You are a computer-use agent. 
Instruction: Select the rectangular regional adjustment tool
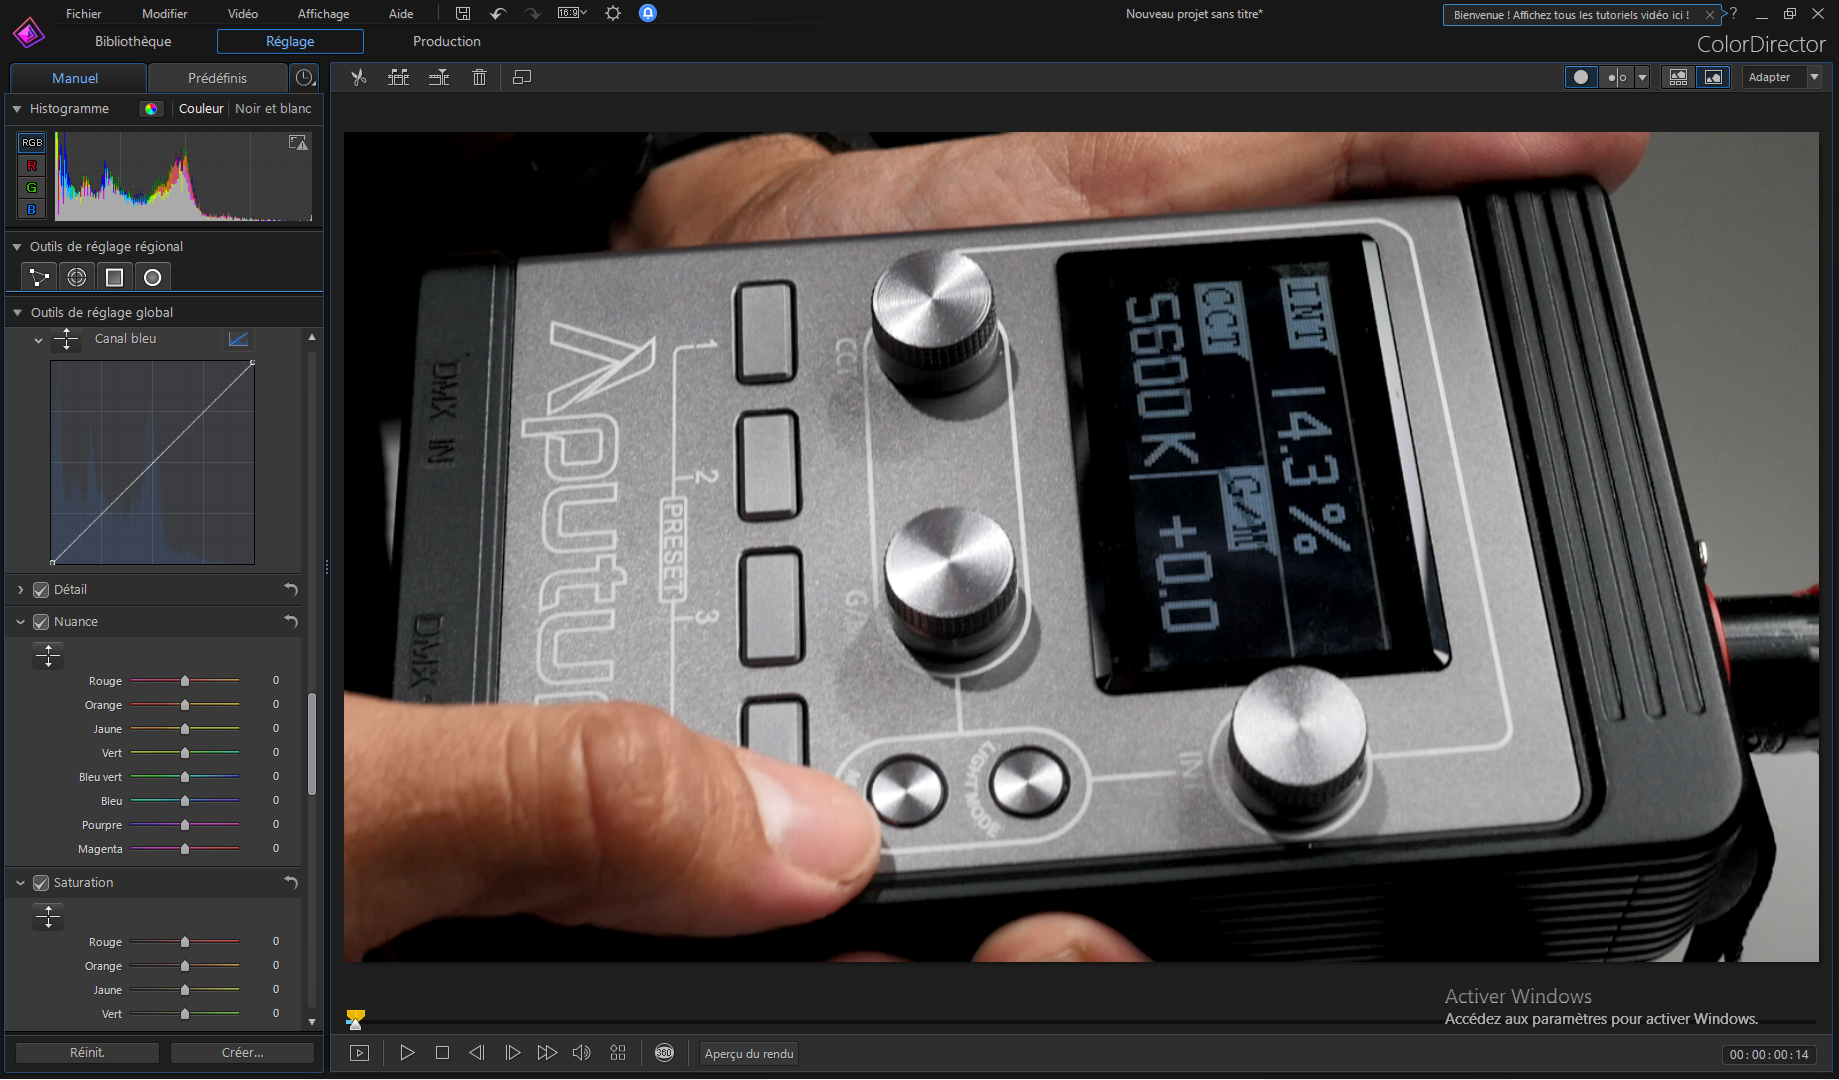[x=115, y=277]
